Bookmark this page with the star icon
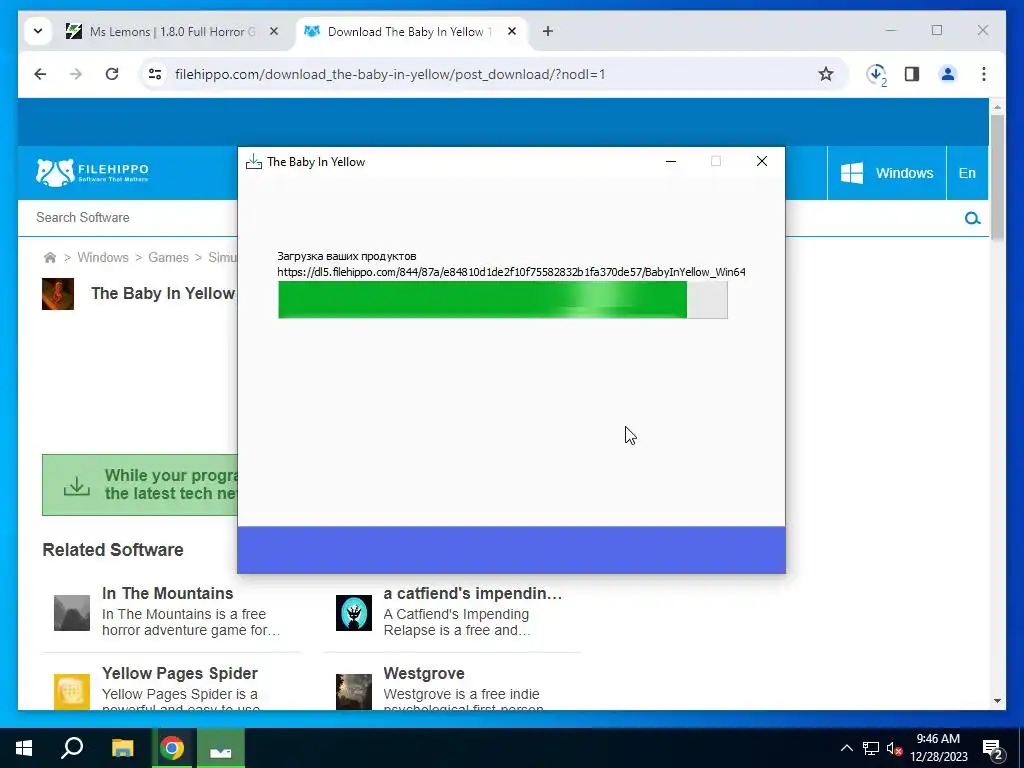The image size is (1024, 768). (x=825, y=74)
